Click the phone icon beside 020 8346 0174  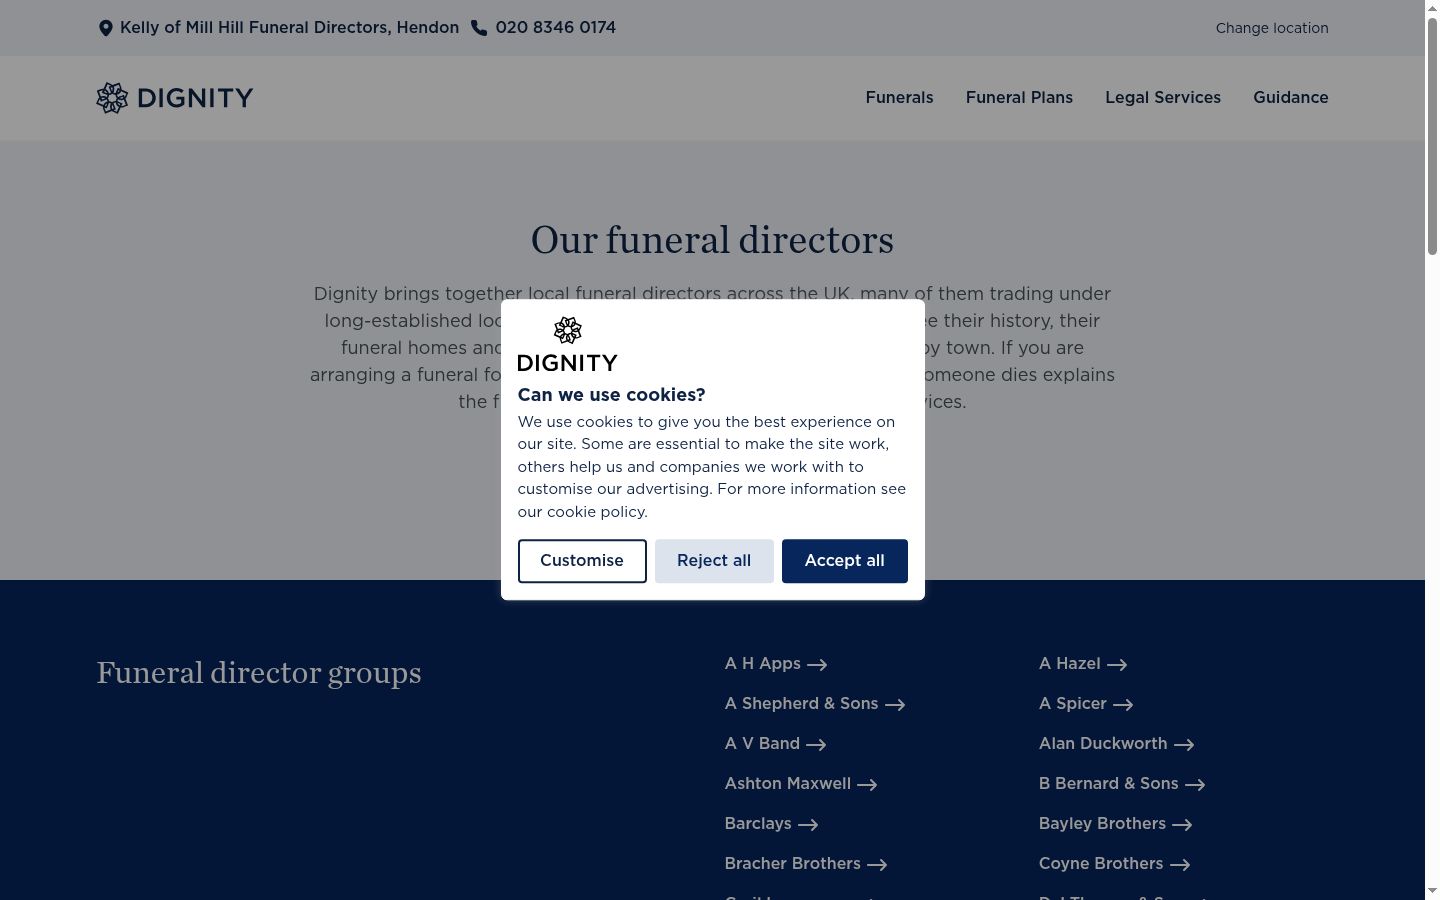(479, 28)
